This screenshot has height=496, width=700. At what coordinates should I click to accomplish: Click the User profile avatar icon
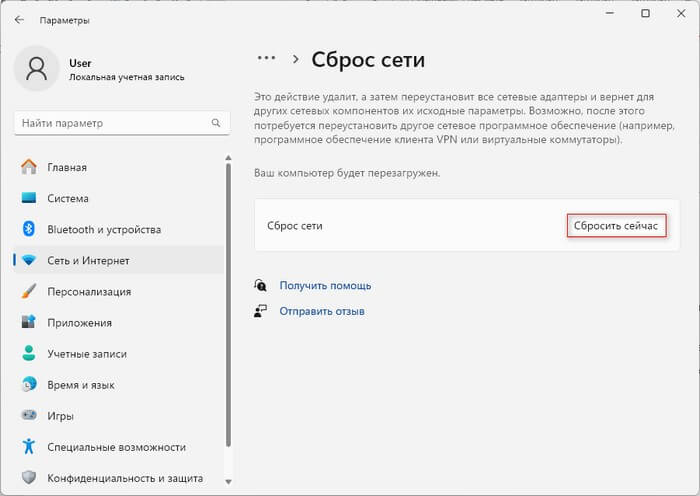coord(38,69)
